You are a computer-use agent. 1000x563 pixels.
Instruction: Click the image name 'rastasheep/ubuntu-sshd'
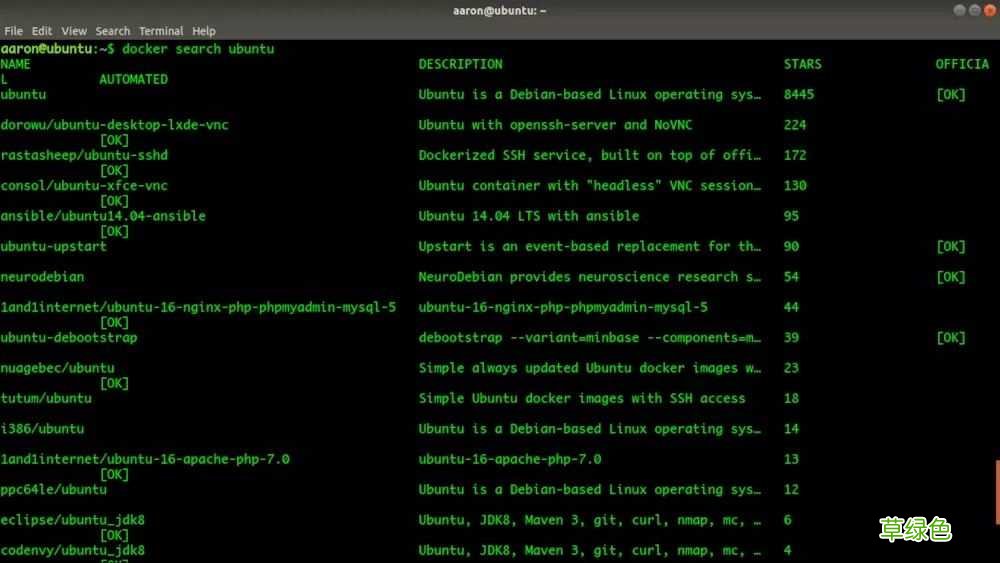coord(84,155)
